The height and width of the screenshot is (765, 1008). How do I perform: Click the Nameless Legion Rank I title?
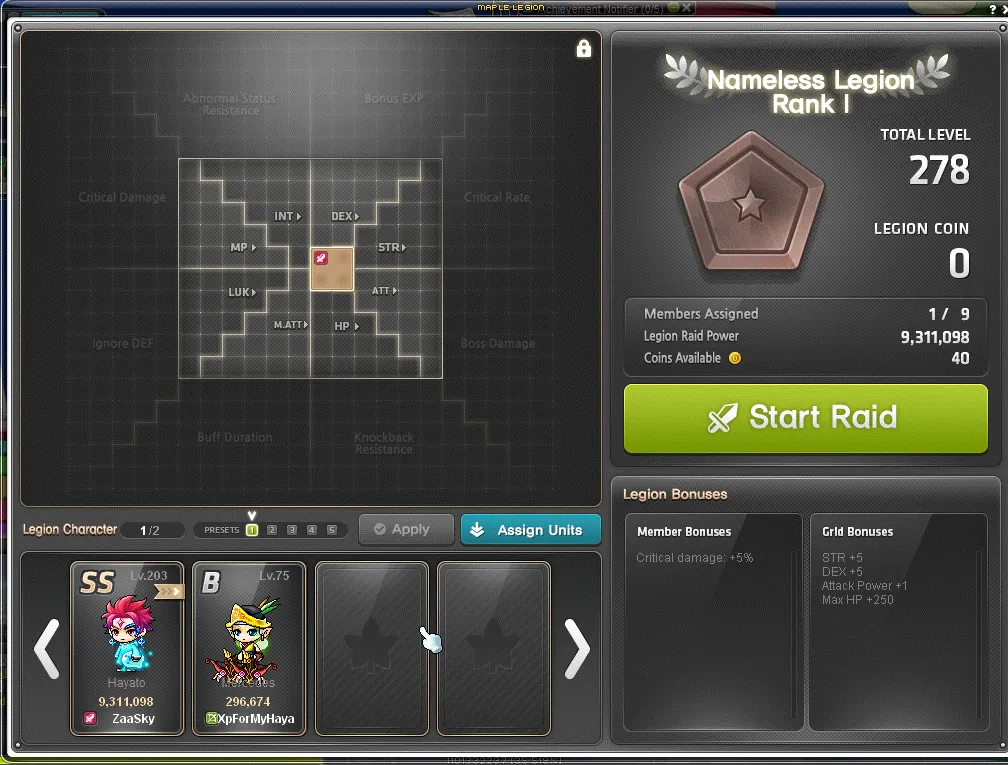point(810,91)
